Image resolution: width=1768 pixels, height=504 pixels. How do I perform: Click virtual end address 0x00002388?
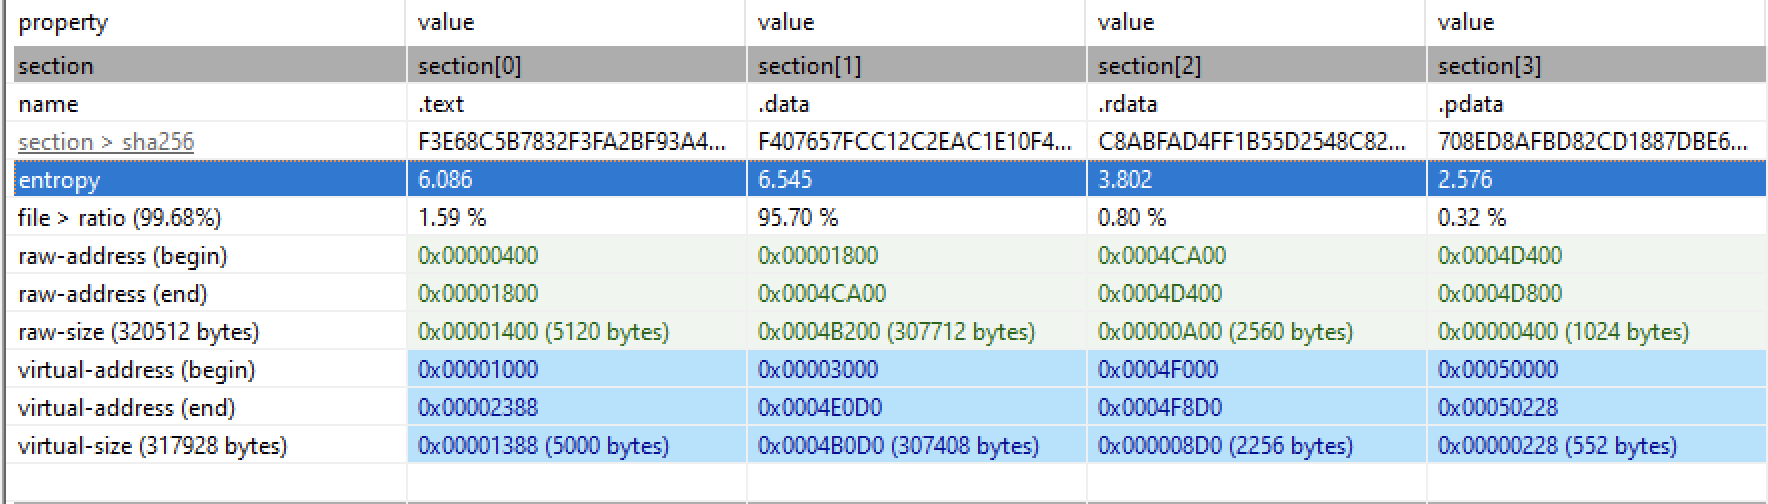(x=478, y=408)
